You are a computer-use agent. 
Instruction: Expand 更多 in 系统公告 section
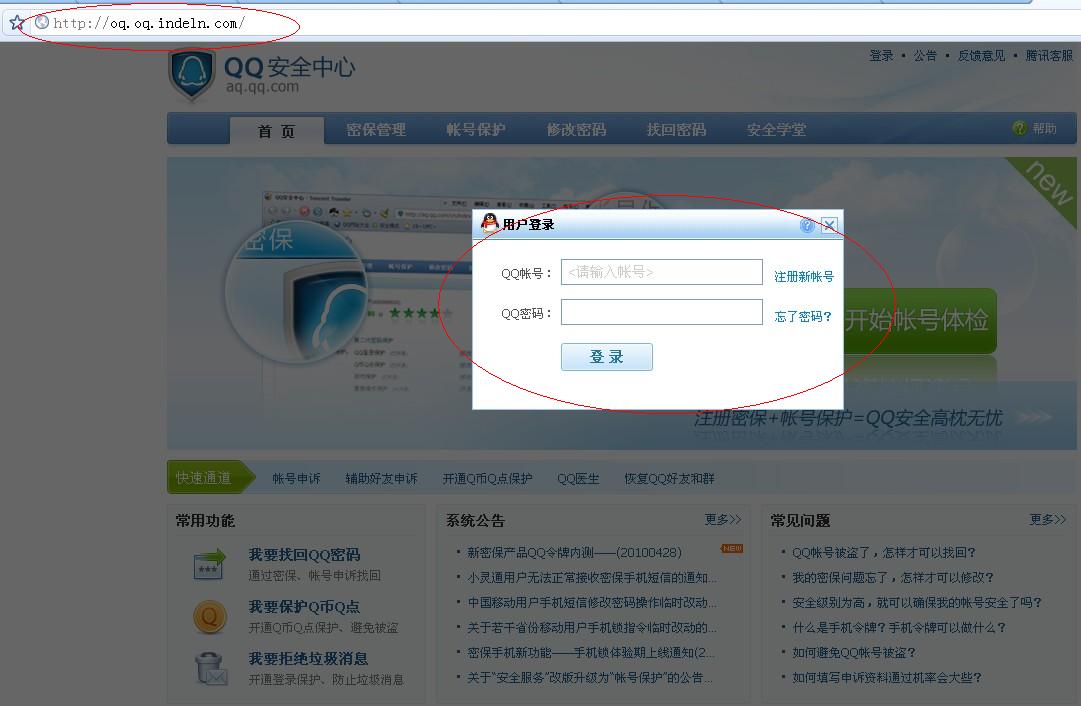pos(723,519)
